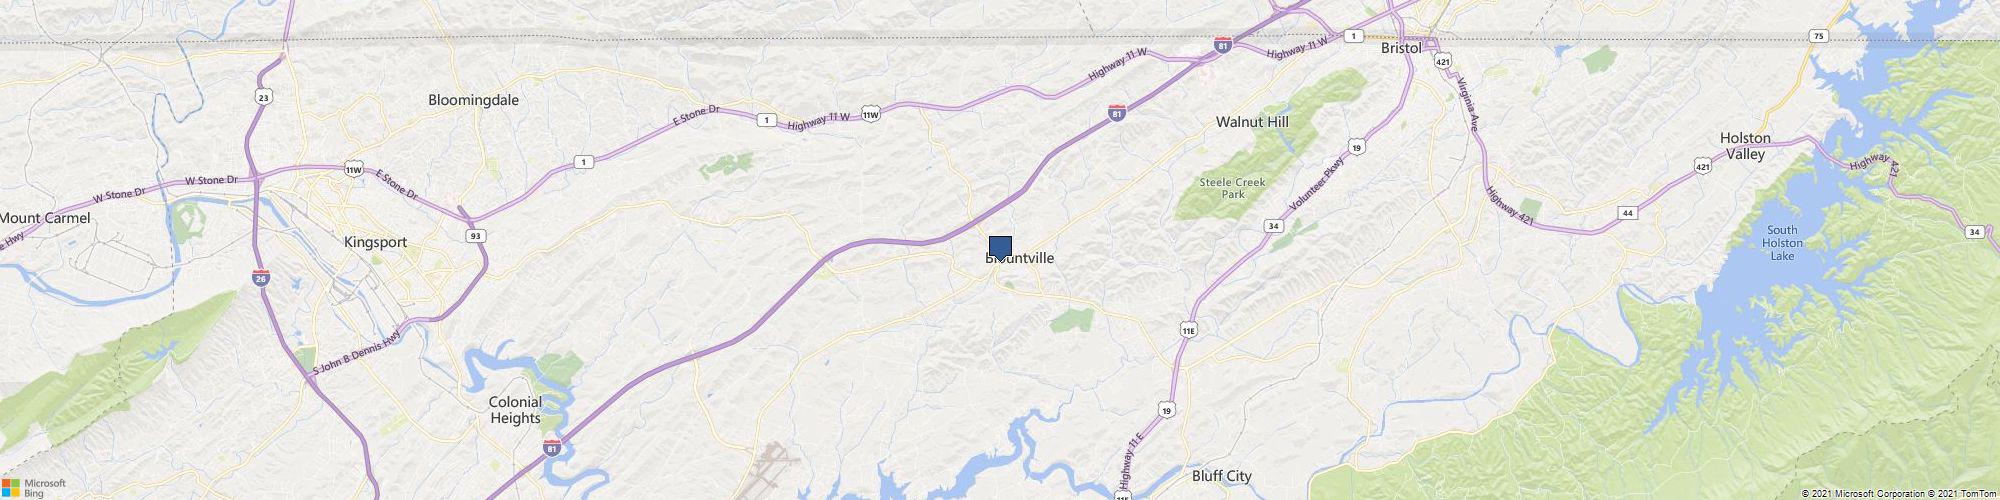Click the blue Blountville location pin
The image size is (2000, 500).
1000,249
